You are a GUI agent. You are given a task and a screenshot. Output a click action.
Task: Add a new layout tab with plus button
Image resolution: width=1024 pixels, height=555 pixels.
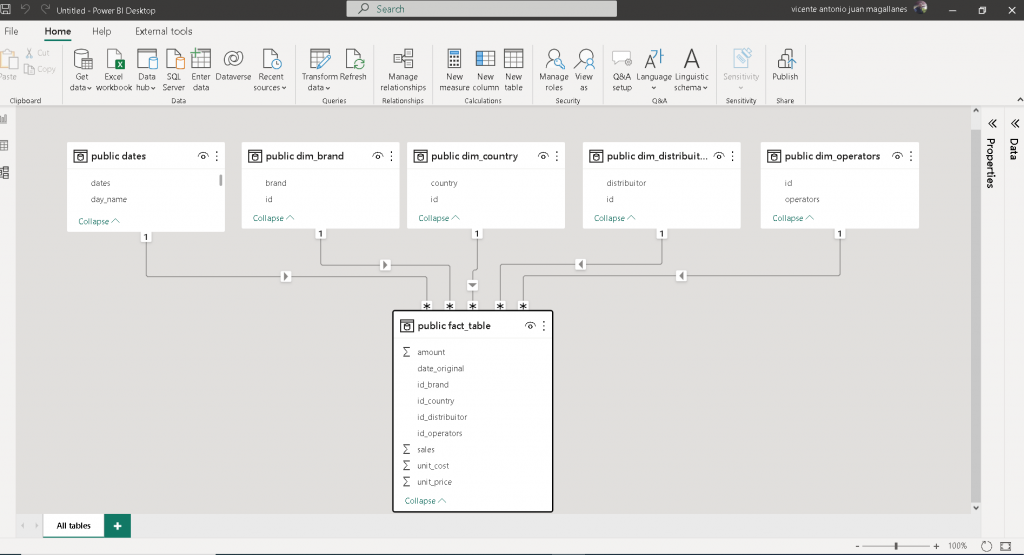[x=117, y=525]
